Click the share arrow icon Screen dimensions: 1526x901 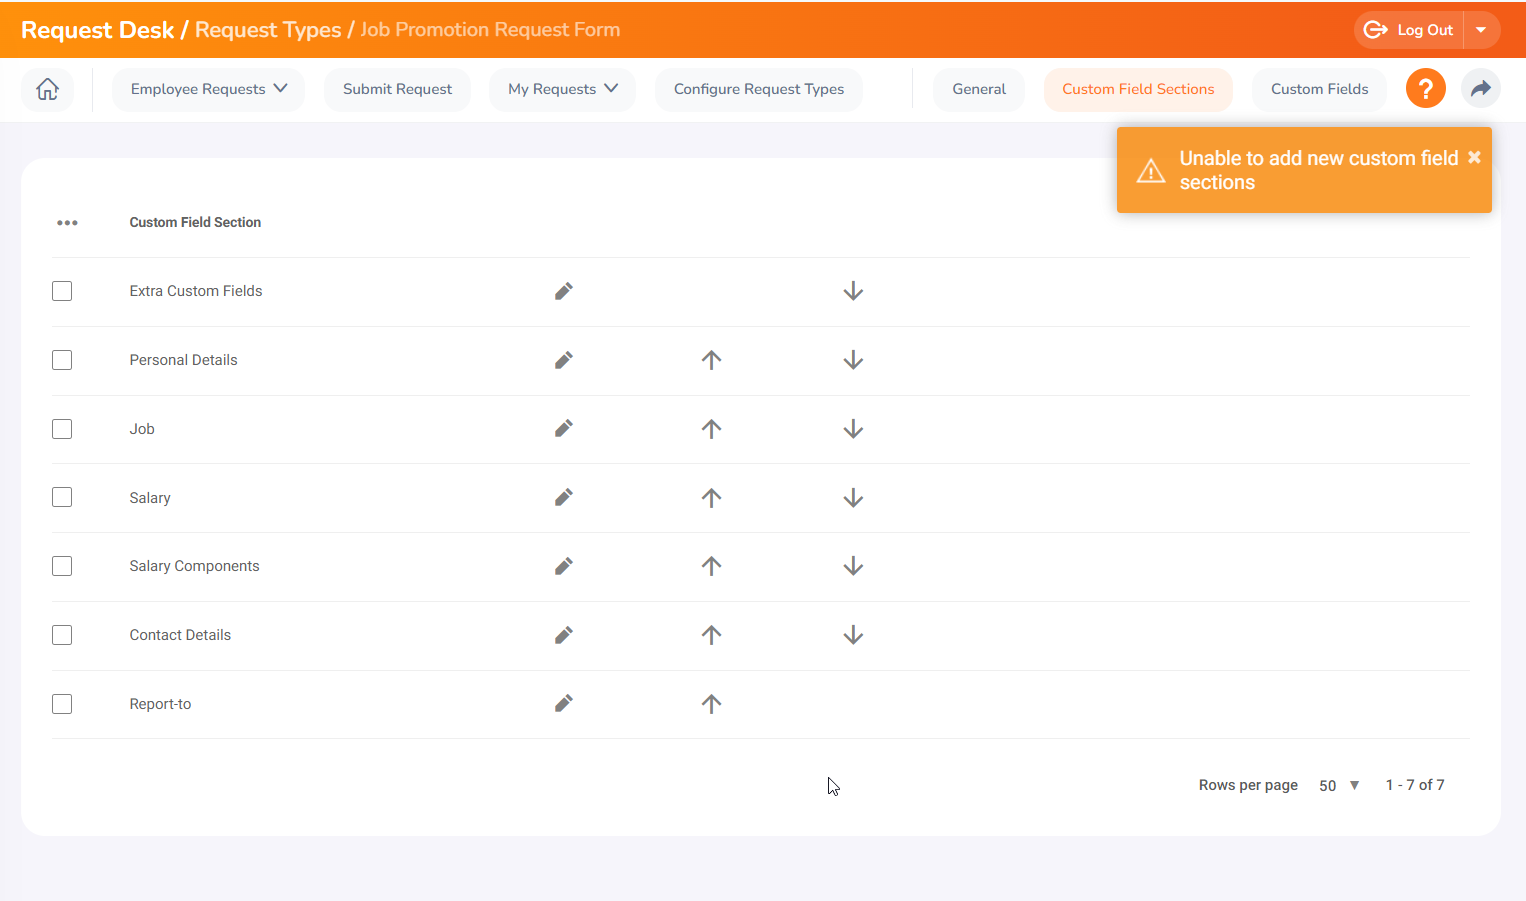point(1481,88)
